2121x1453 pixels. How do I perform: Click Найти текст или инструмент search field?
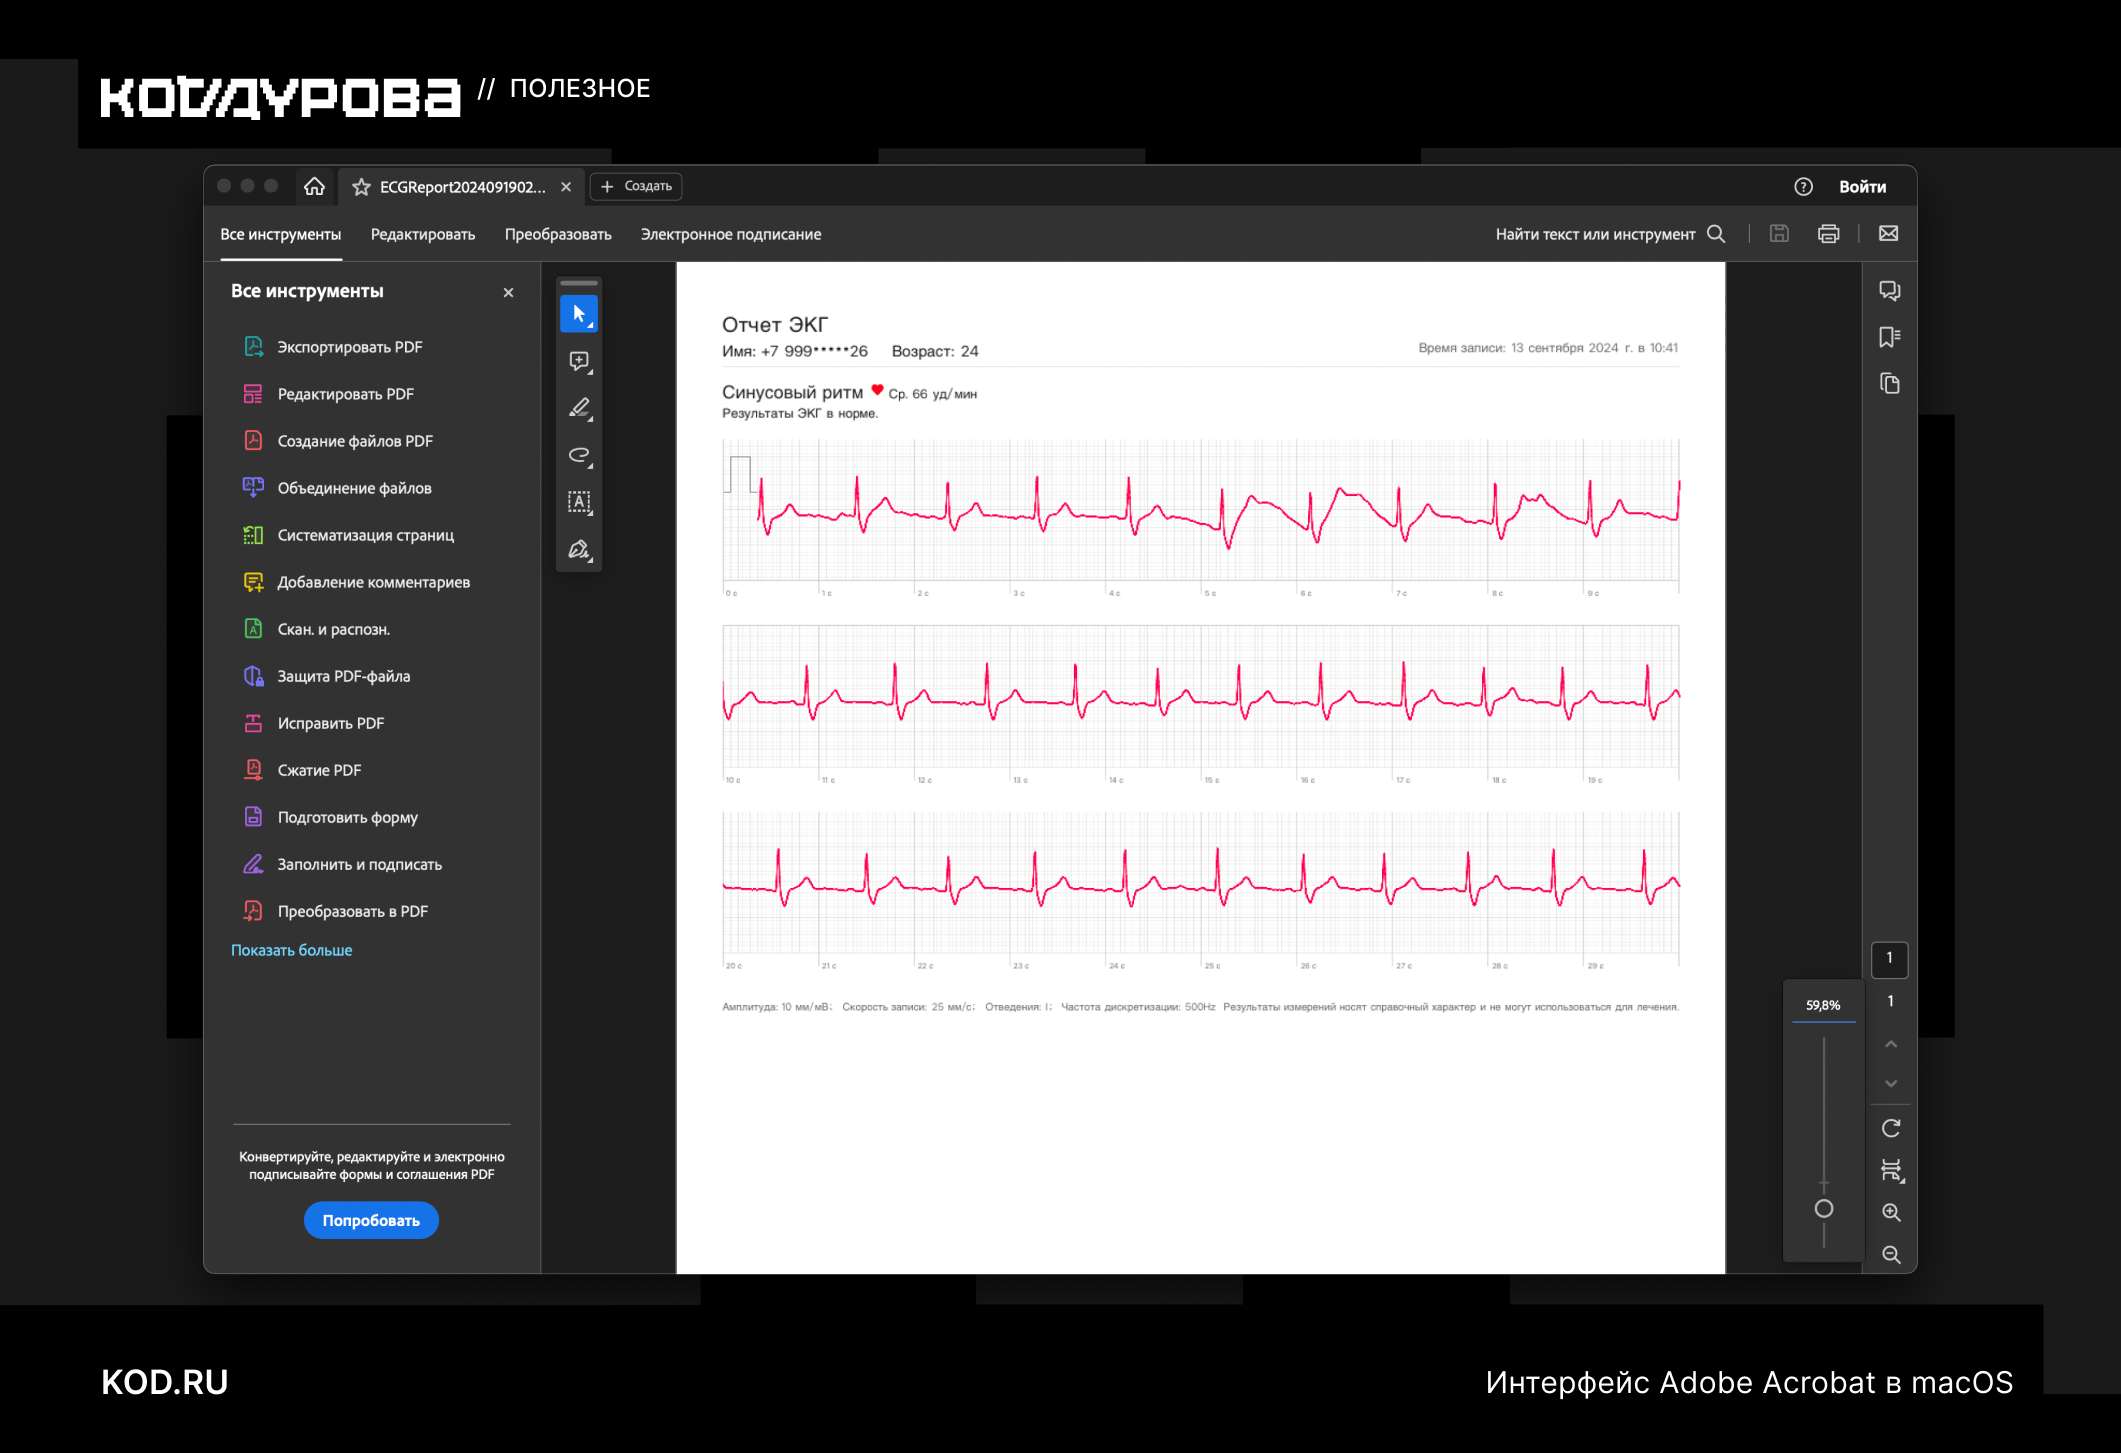1610,234
